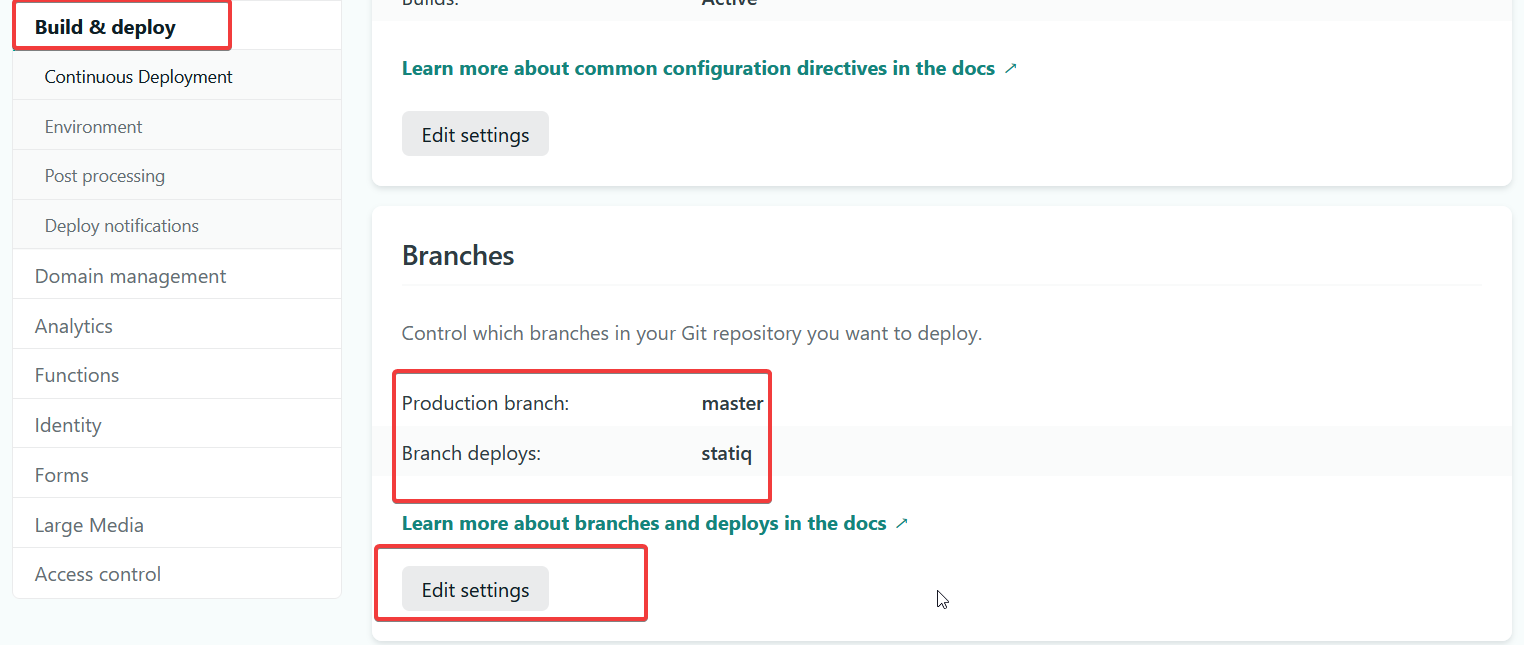Open Identity settings
Viewport: 1524px width, 645px height.
point(67,425)
